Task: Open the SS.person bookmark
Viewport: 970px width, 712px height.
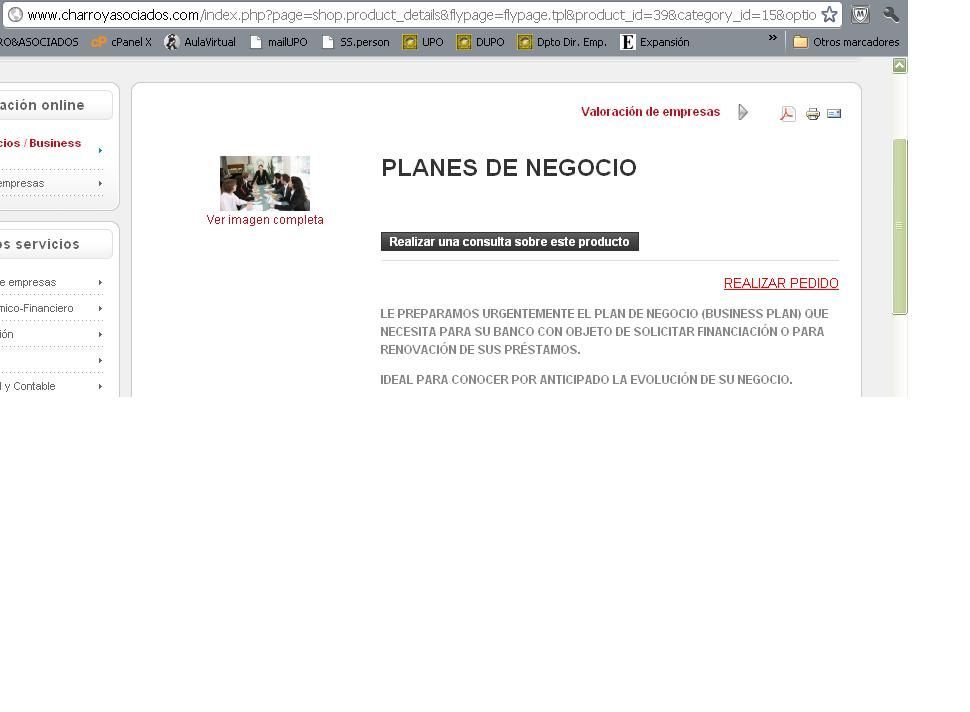Action: coord(356,42)
